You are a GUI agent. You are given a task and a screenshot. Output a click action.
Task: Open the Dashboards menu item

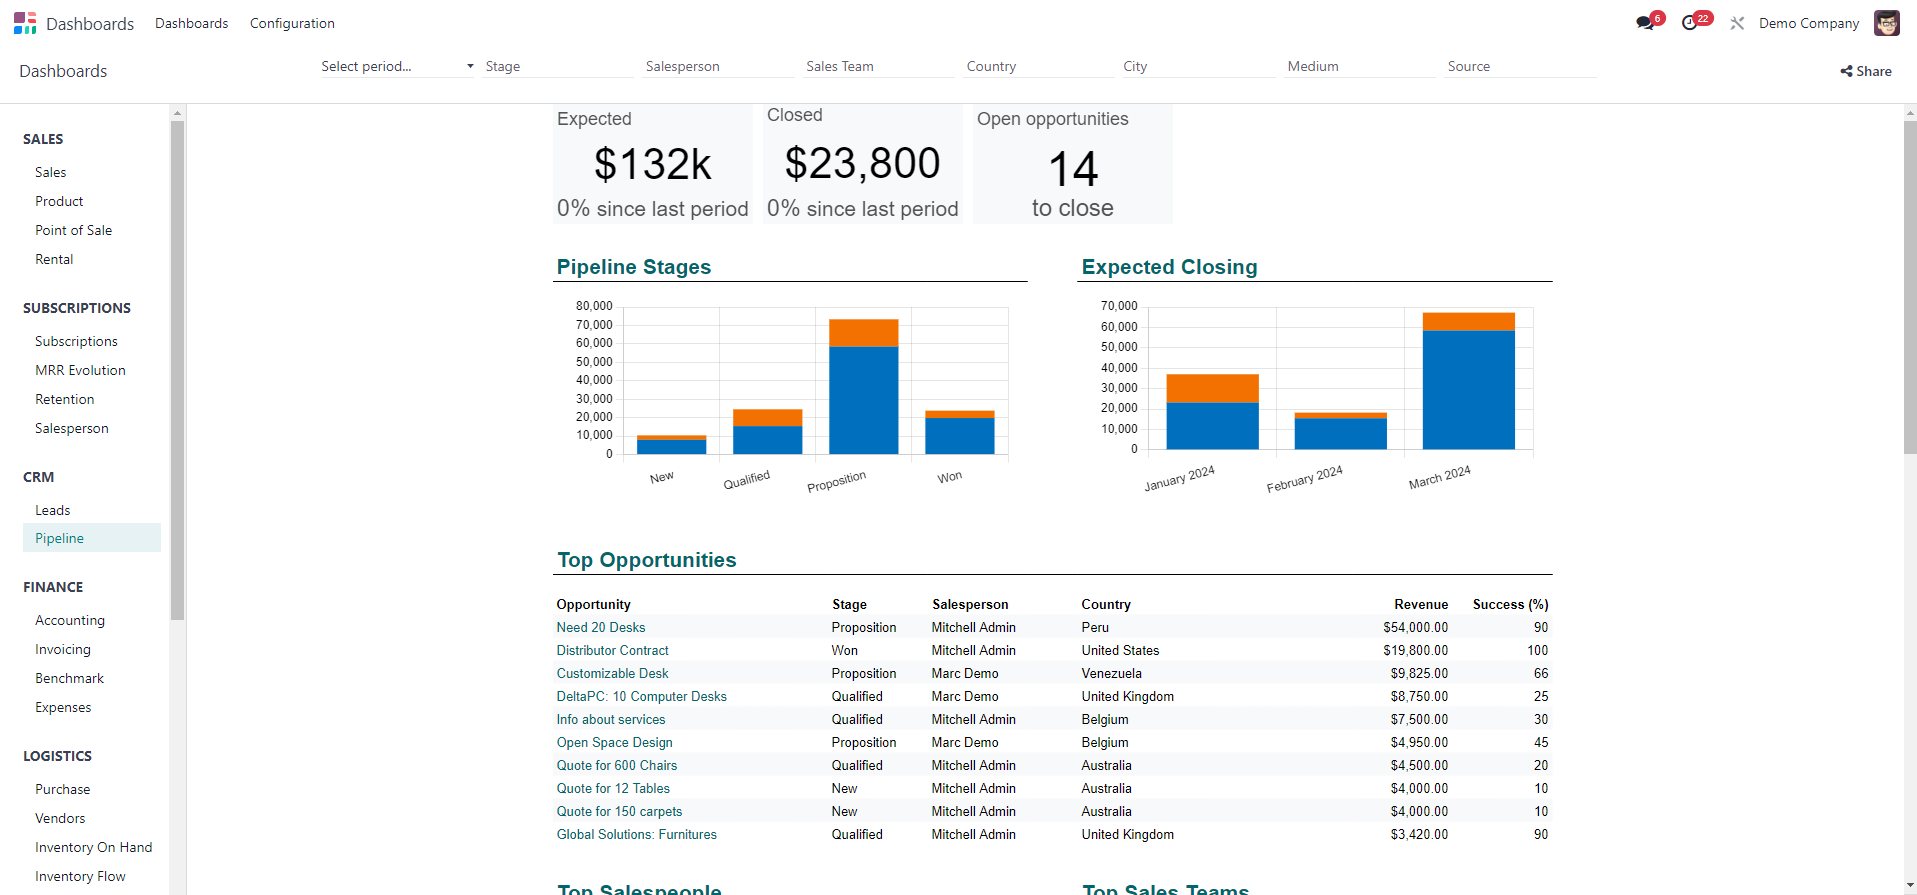click(191, 23)
